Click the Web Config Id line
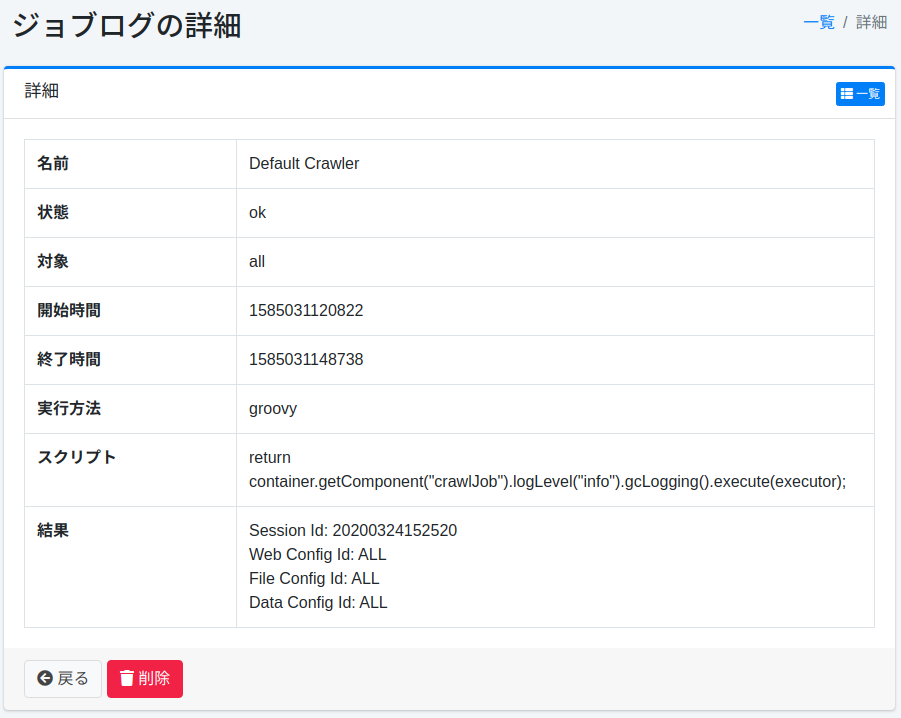The image size is (901, 718). (x=317, y=554)
